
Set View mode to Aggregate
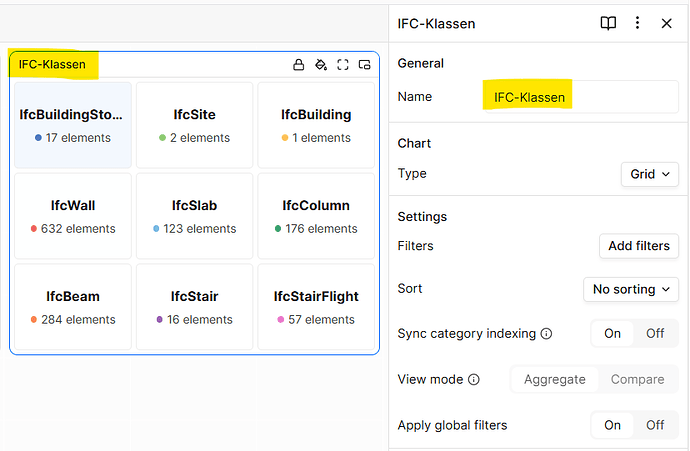click(x=554, y=379)
